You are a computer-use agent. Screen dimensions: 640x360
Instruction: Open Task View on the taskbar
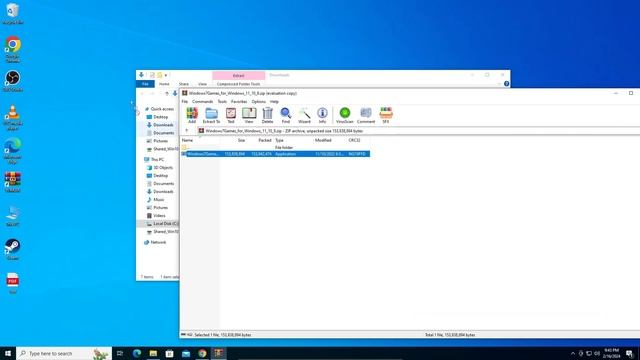[x=120, y=353]
